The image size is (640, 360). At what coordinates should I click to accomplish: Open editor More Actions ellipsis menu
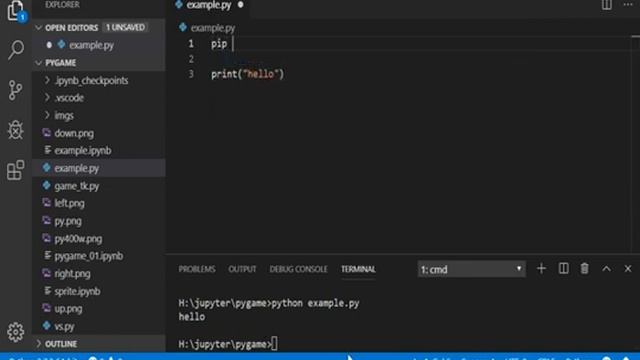click(628, 5)
